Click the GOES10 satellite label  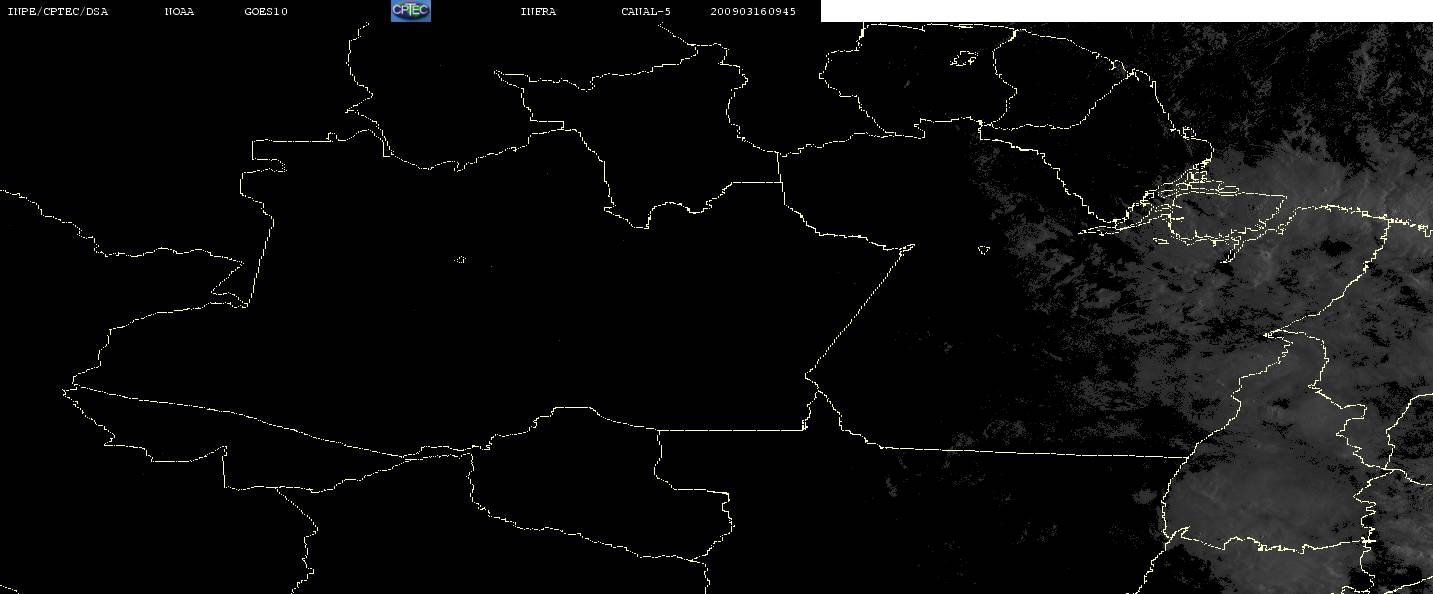coord(266,12)
